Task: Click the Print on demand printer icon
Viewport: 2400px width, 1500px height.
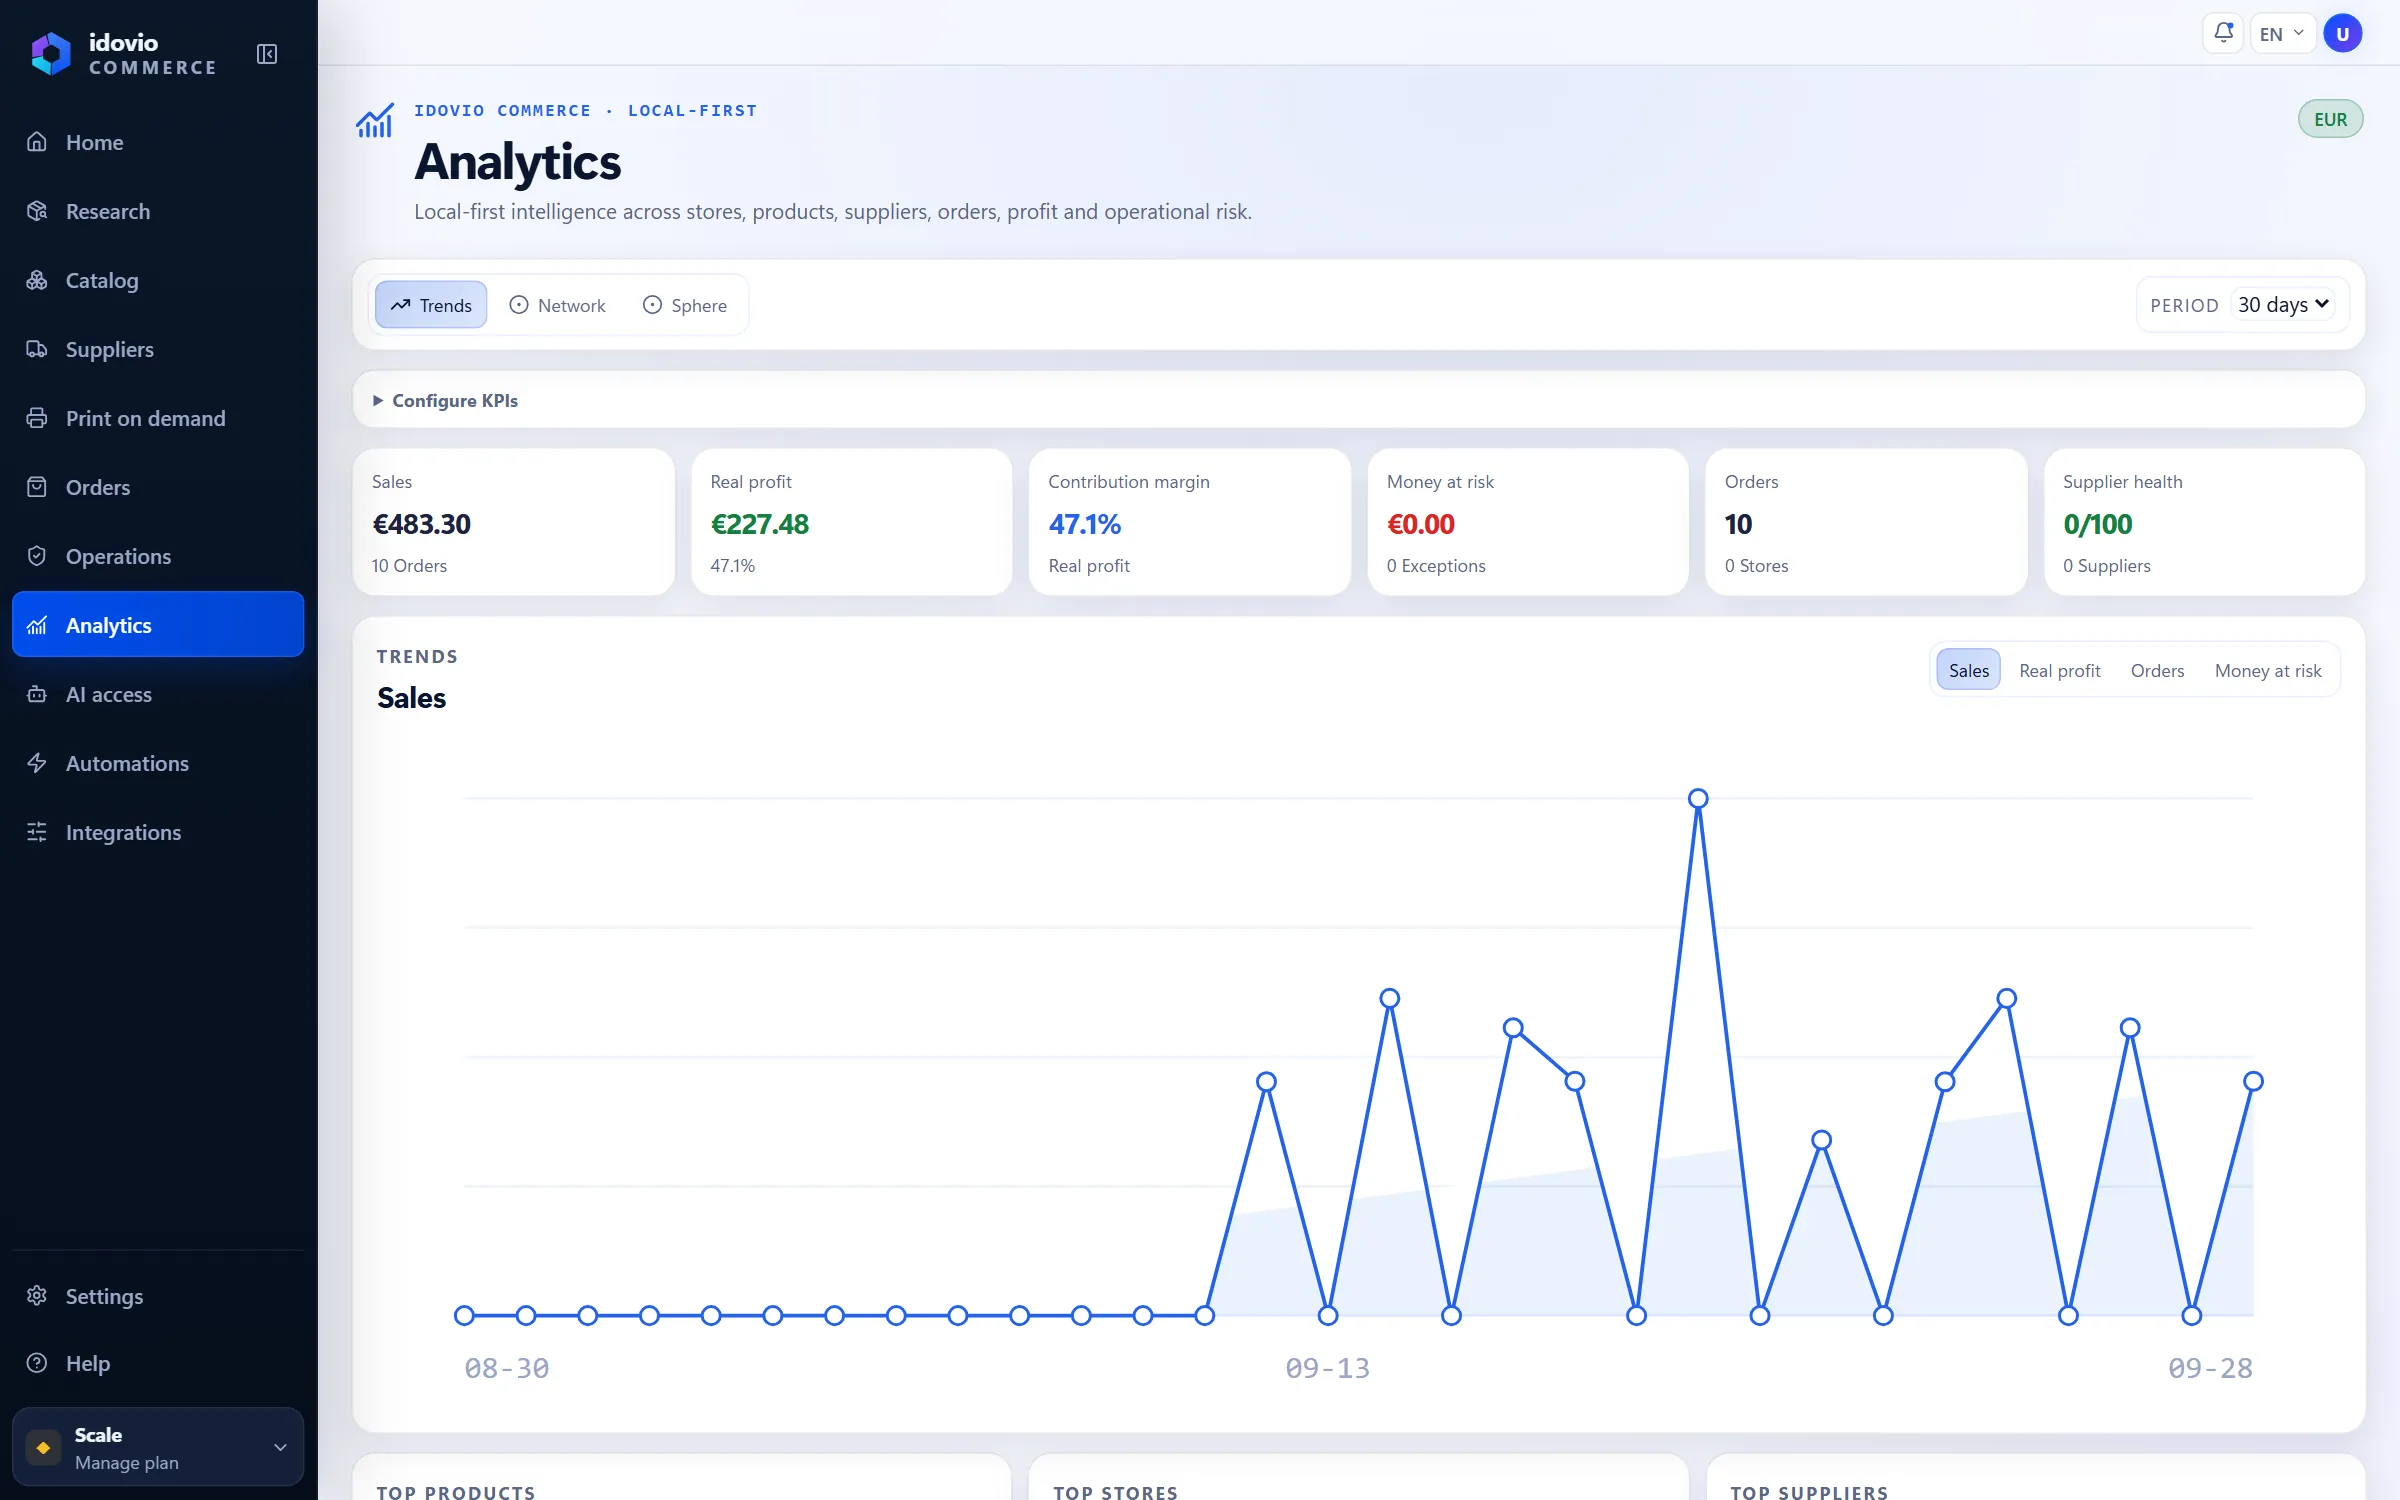Action: click(x=37, y=418)
